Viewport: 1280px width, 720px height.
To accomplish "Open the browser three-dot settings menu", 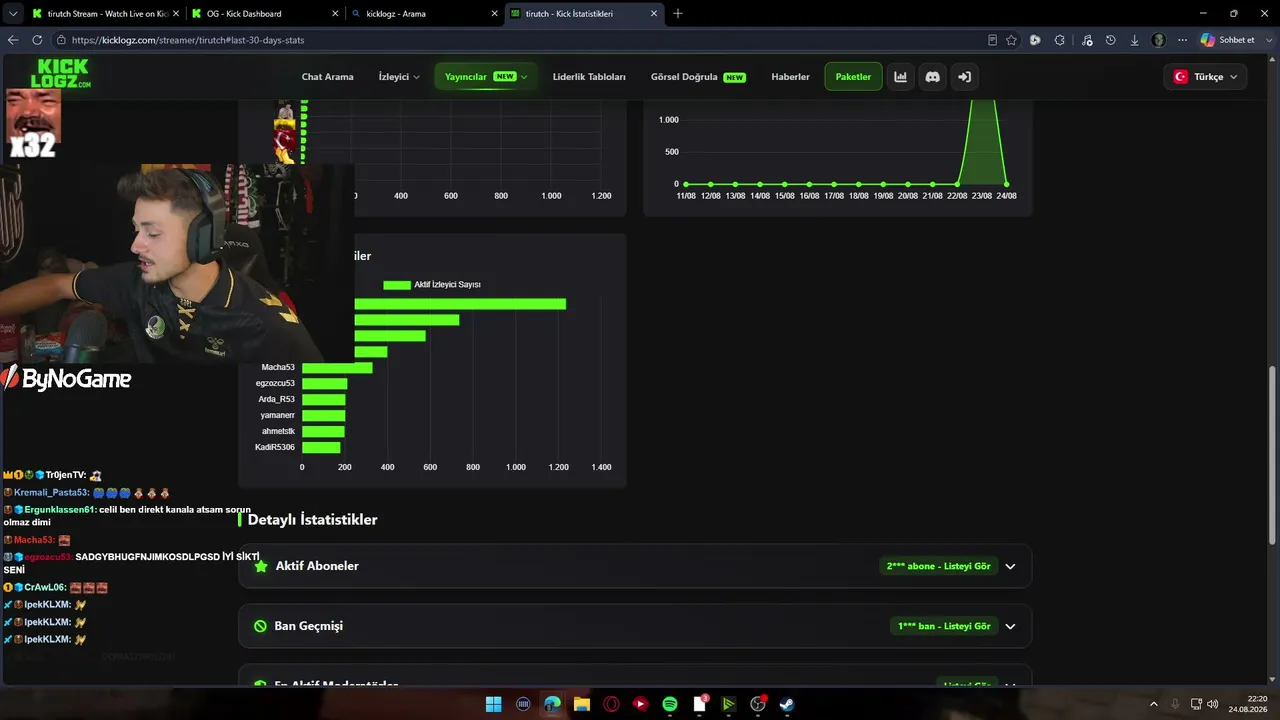I will point(1183,40).
